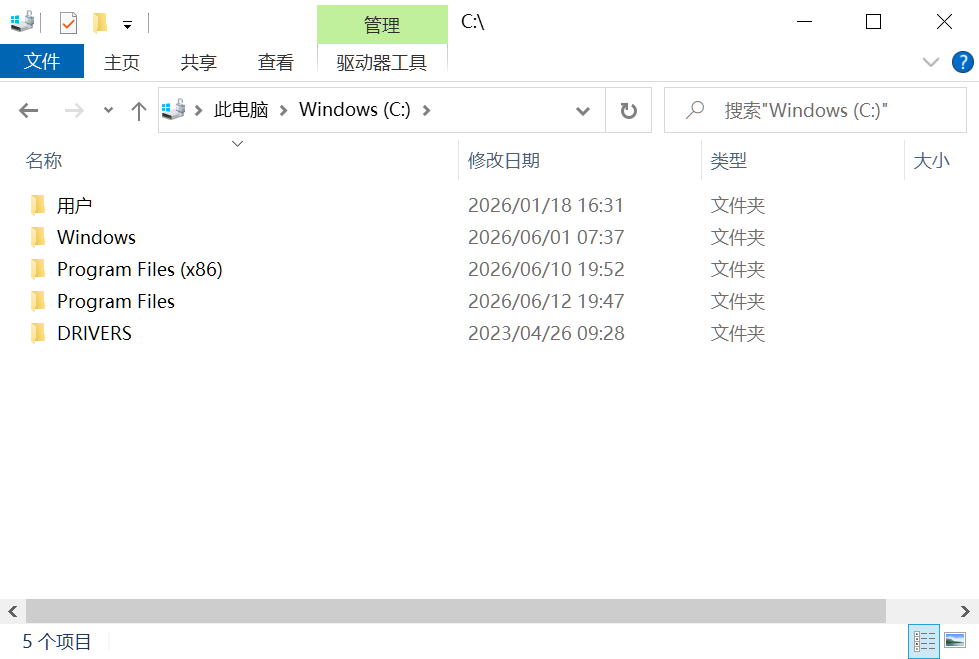The height and width of the screenshot is (659, 979).
Task: Click the search magnifier icon
Action: tap(694, 110)
